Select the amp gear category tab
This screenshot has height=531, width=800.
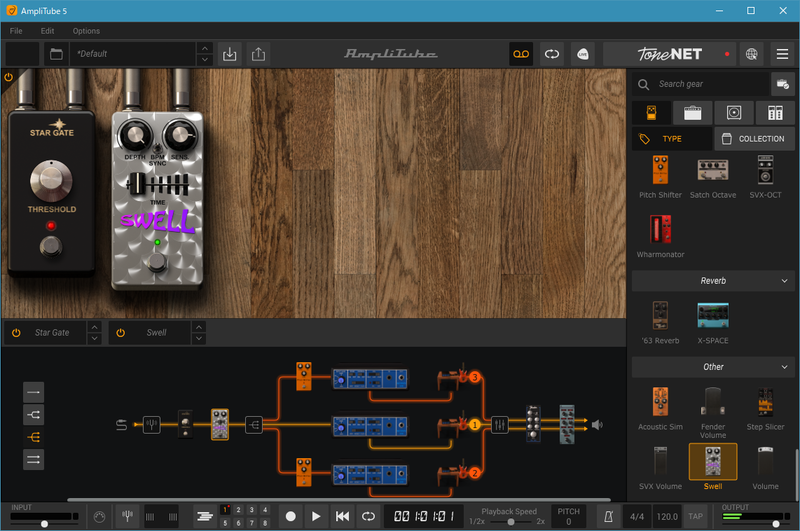point(692,113)
